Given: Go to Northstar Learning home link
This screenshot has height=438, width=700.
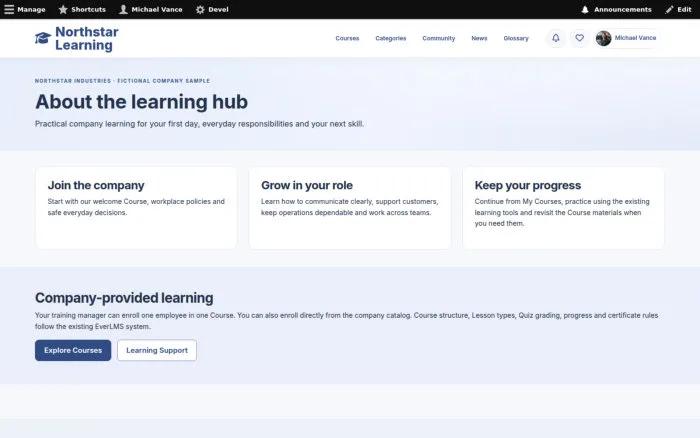Looking at the screenshot, I should click(x=87, y=38).
